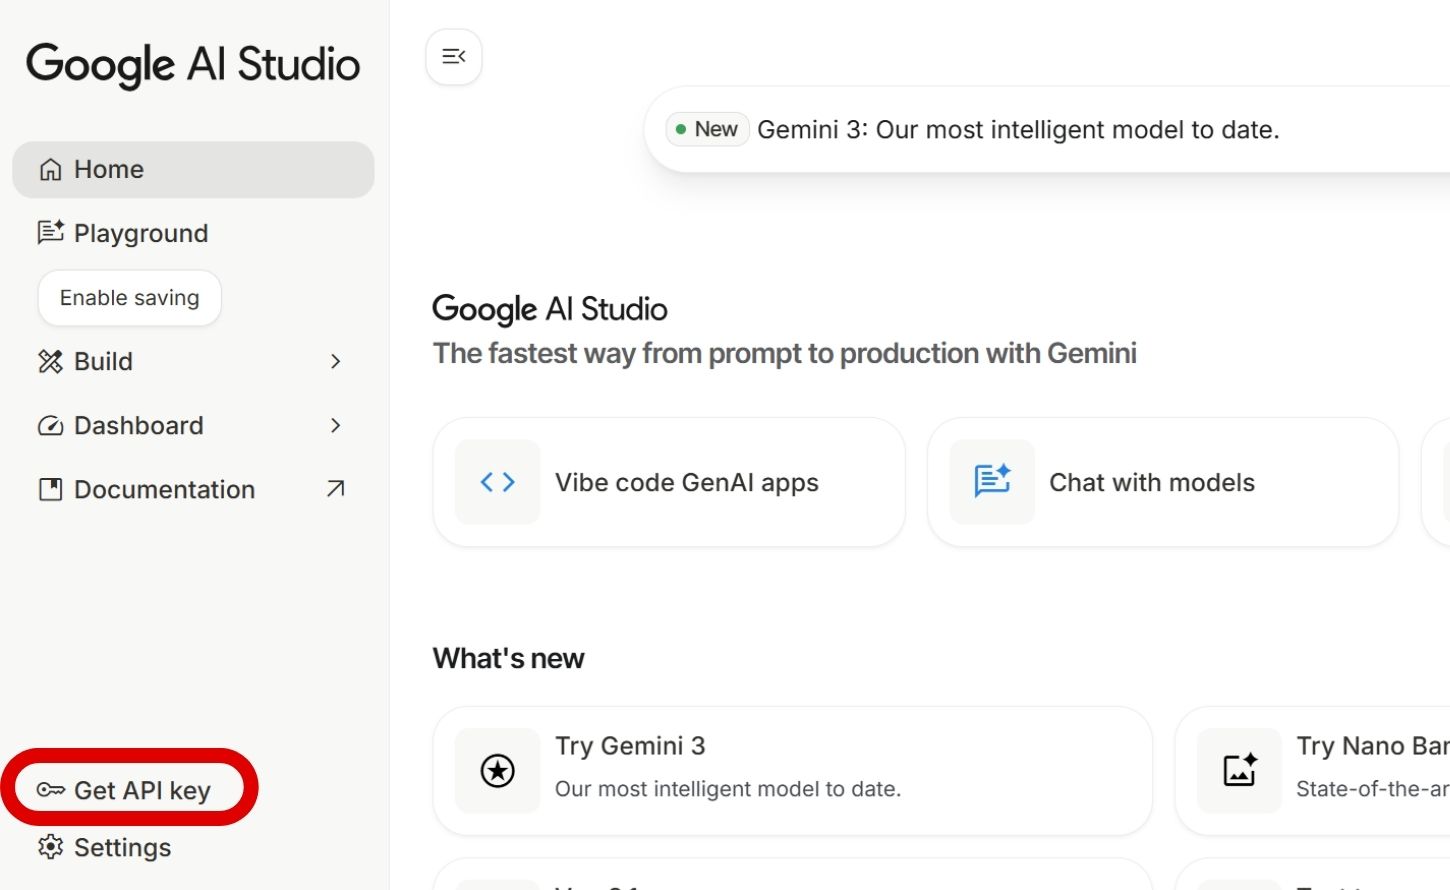Expand the Build submenu chevron
This screenshot has width=1450, height=890.
click(336, 362)
